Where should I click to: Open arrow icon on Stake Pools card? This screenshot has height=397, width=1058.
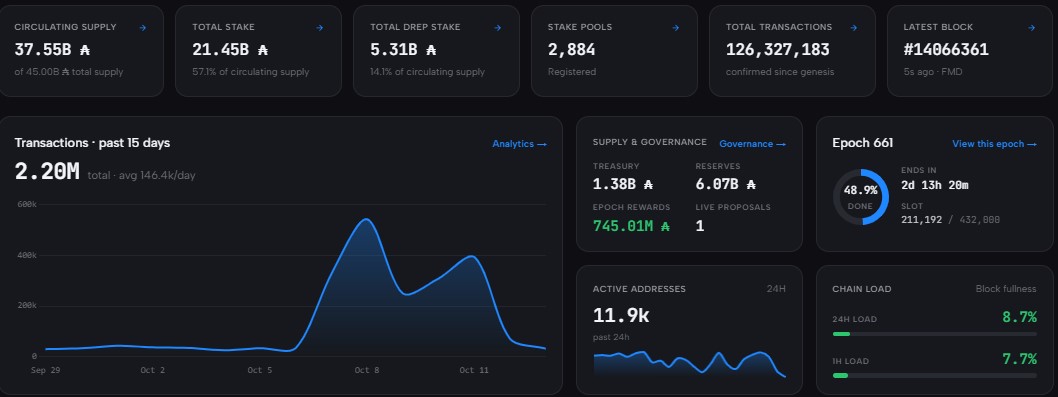click(675, 28)
